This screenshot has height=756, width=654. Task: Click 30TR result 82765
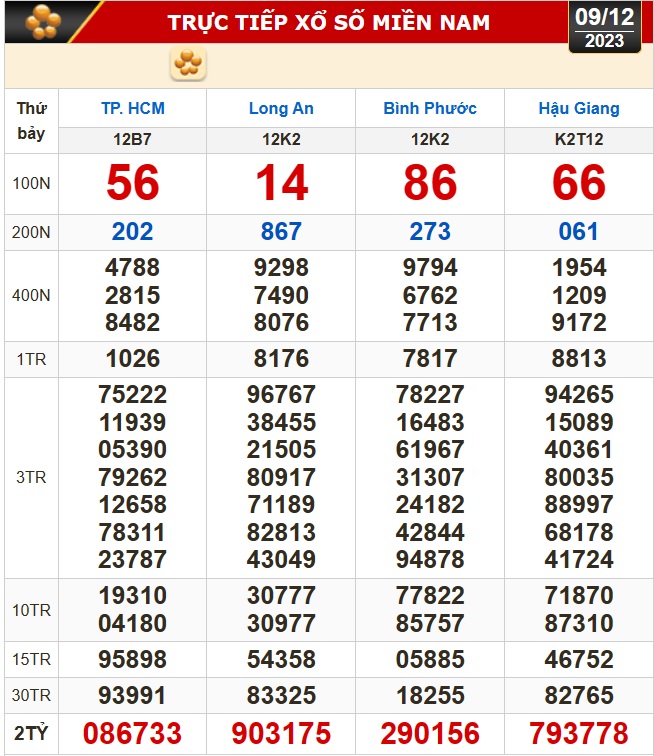point(579,695)
